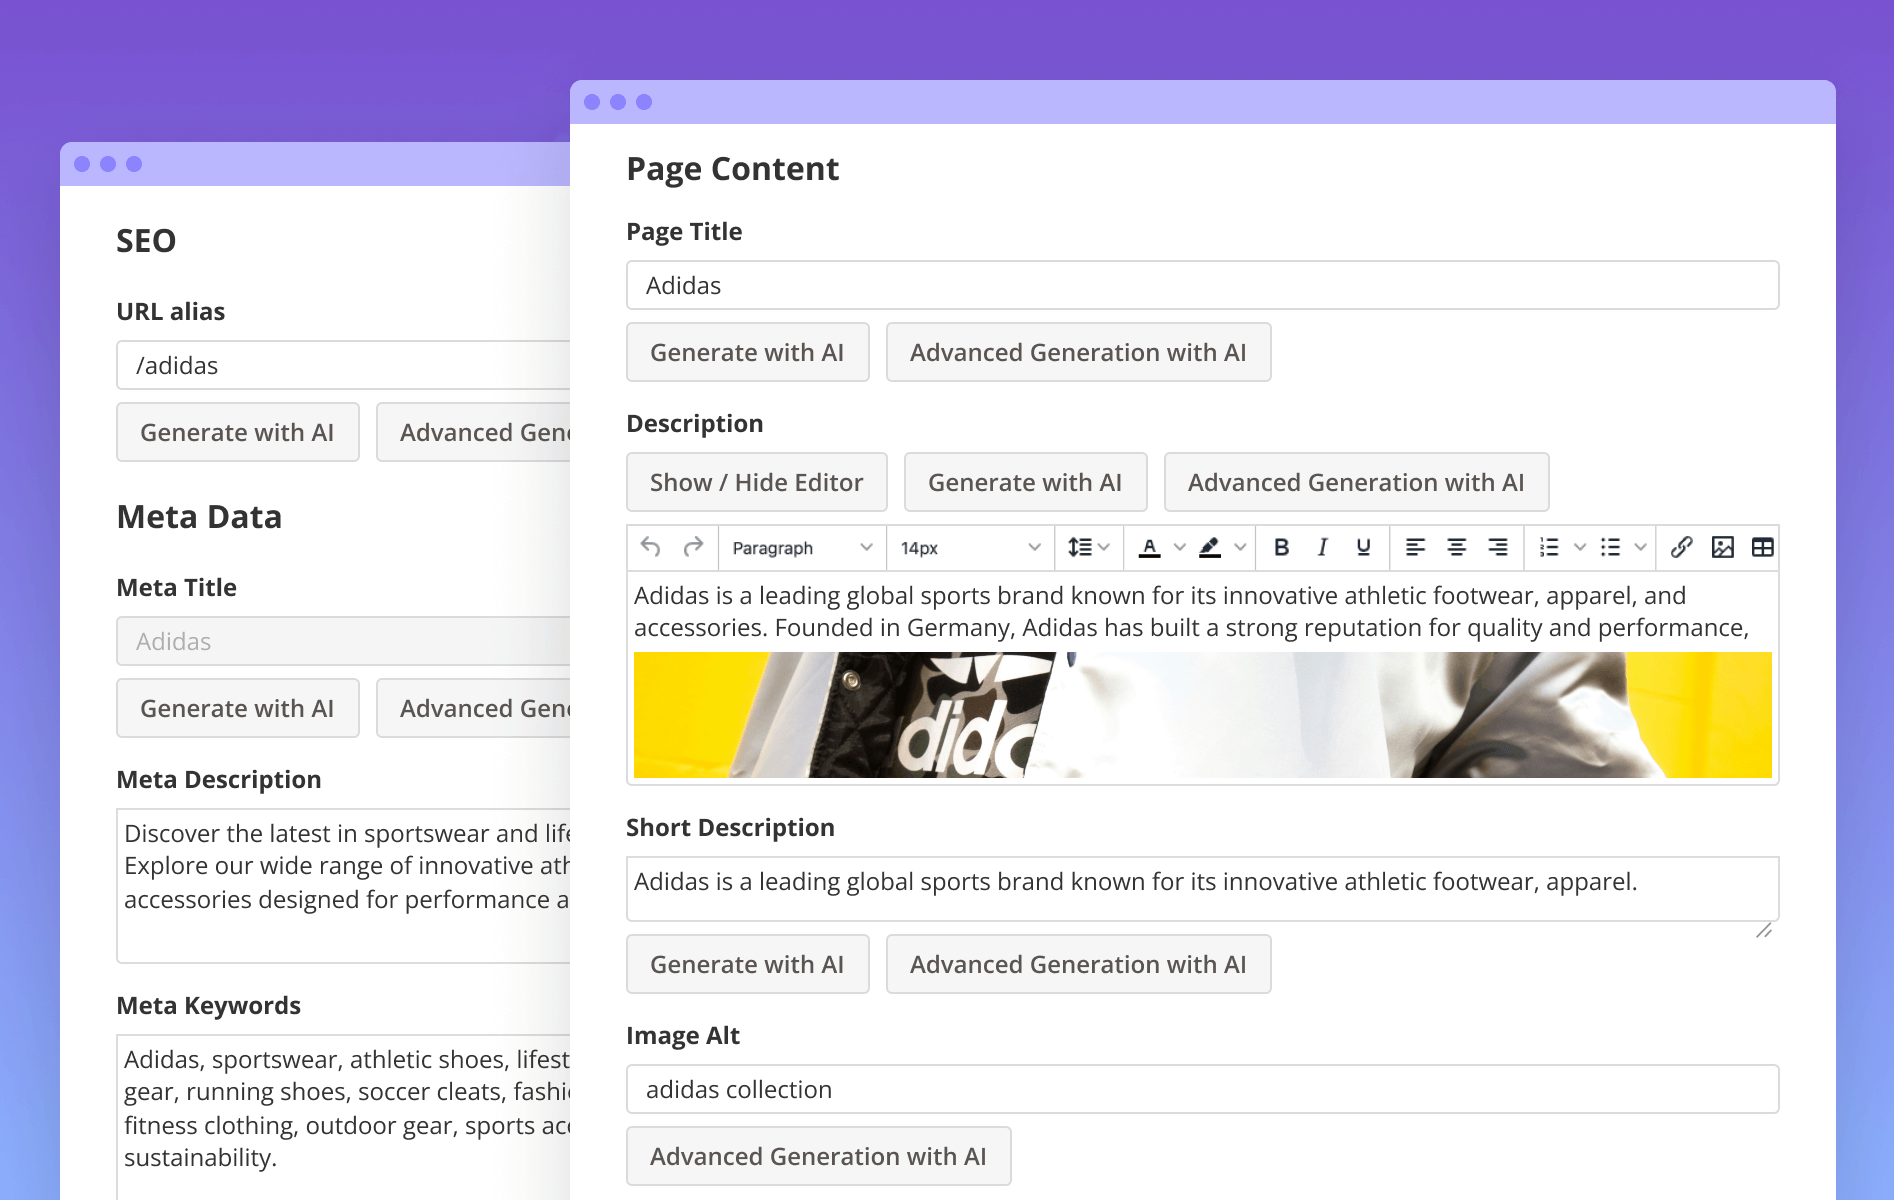Align text to the right
1894x1200 pixels.
pyautogui.click(x=1497, y=547)
